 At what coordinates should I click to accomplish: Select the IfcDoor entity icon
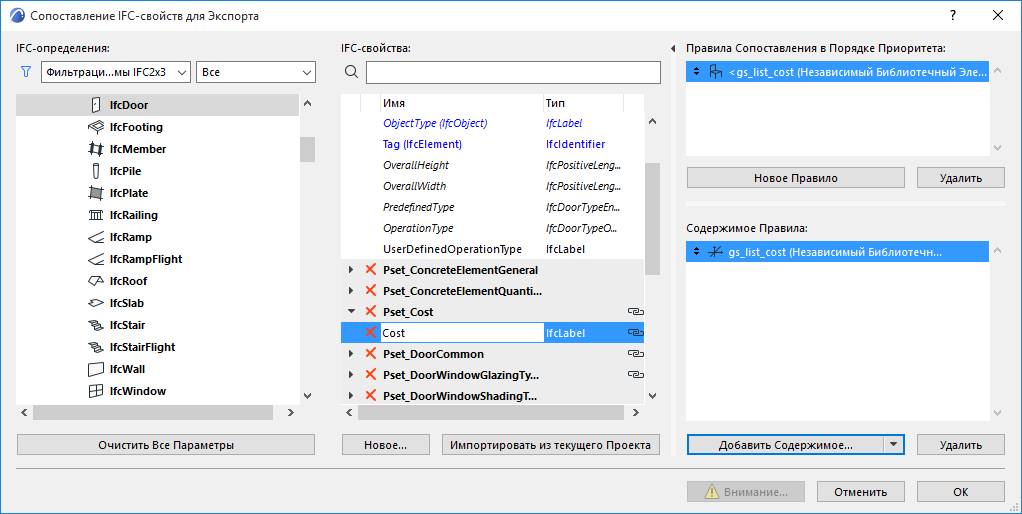96,105
